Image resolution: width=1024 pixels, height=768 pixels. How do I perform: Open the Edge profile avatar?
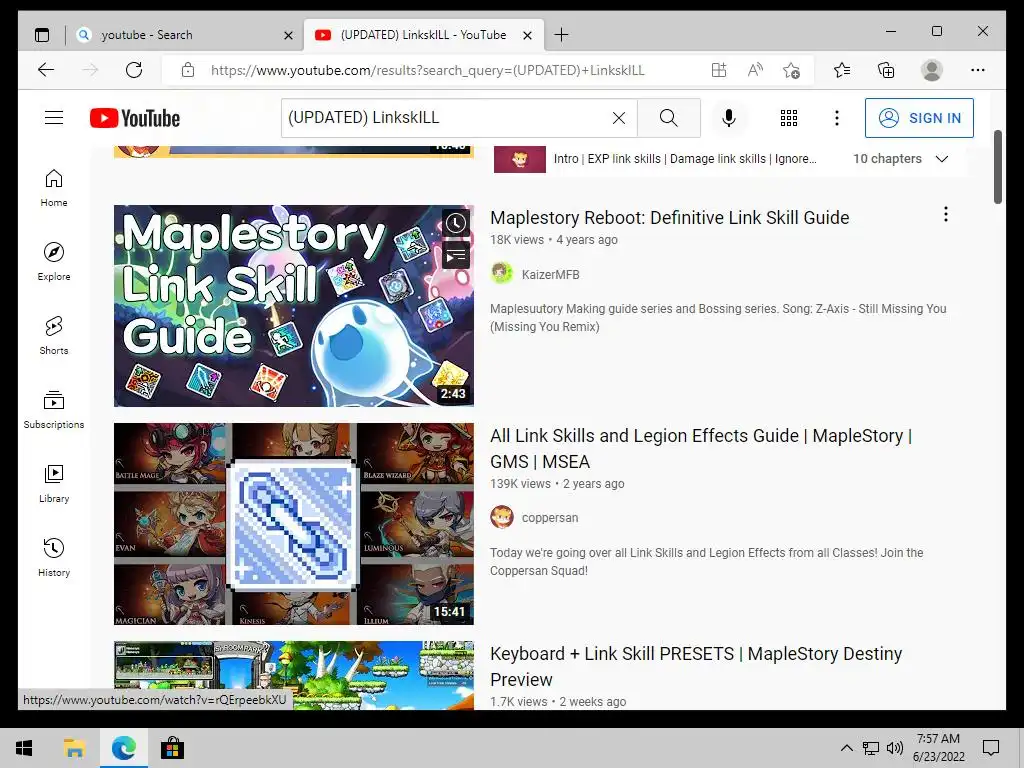[x=932, y=70]
